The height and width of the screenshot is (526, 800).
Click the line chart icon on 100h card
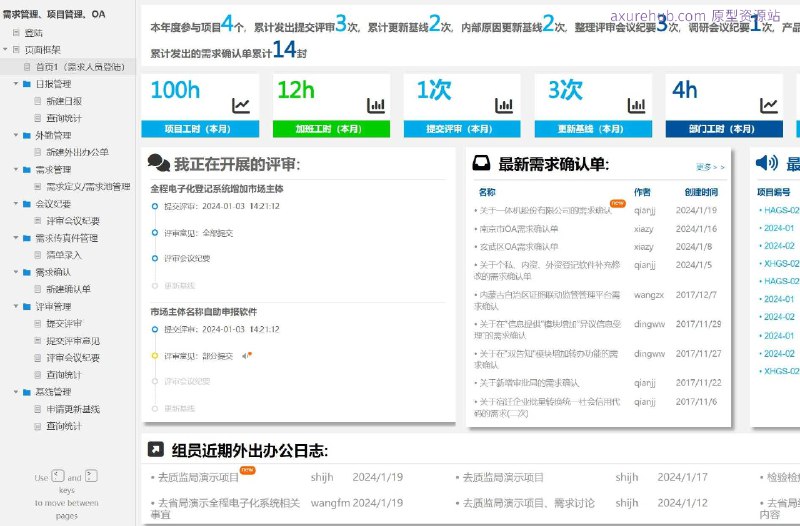coord(241,106)
